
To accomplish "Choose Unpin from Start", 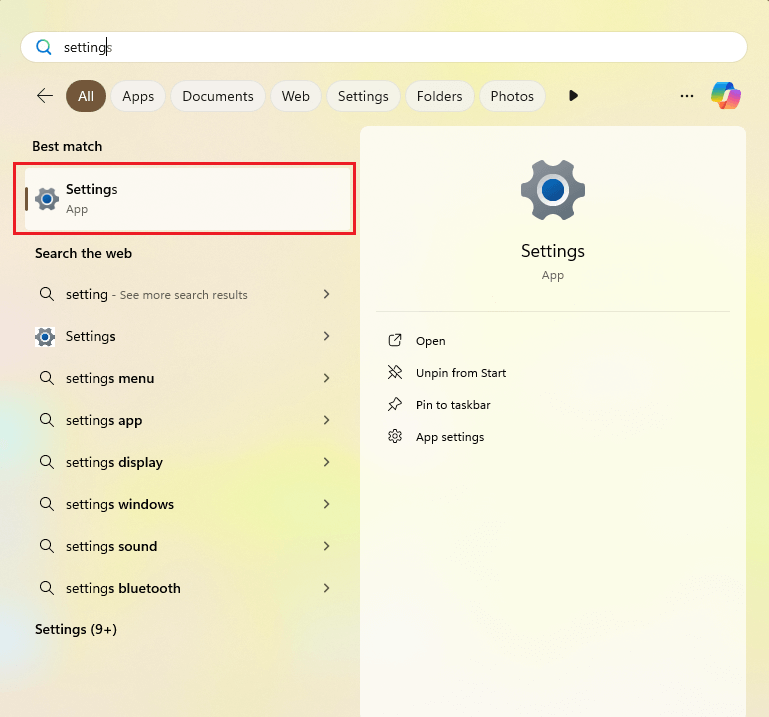I will point(461,373).
